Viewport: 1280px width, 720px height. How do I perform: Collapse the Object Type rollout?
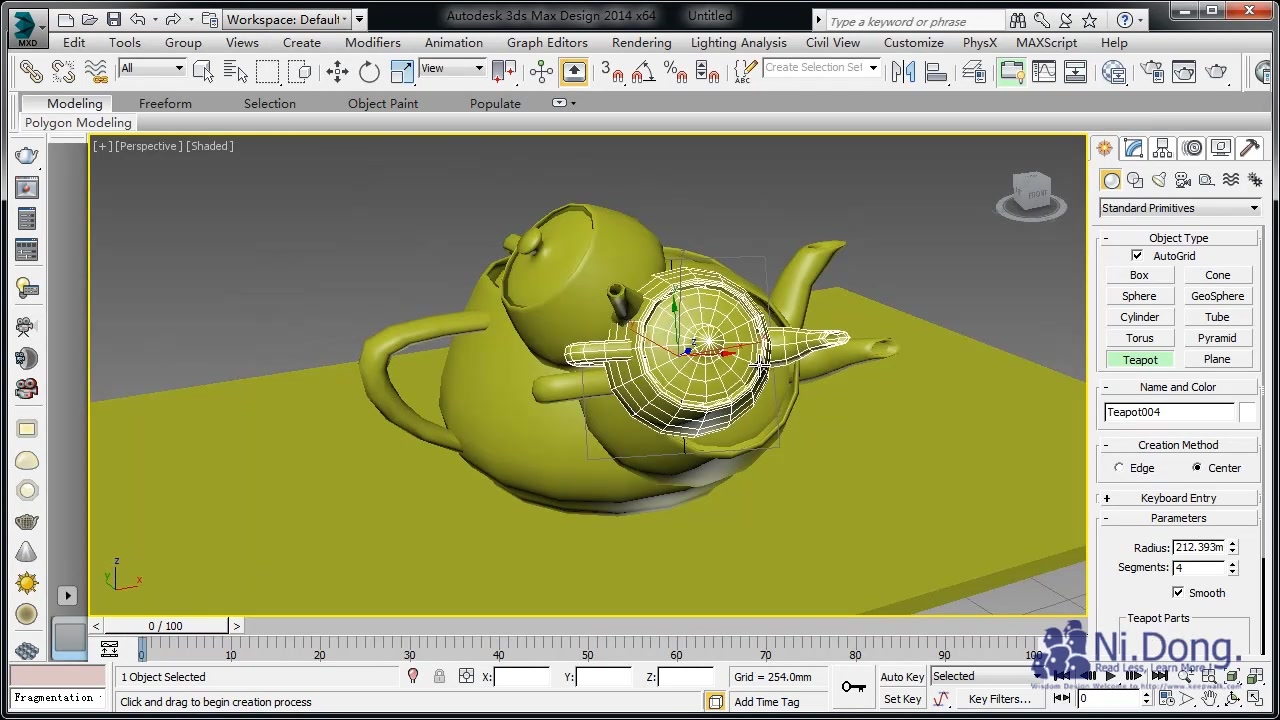point(1178,238)
